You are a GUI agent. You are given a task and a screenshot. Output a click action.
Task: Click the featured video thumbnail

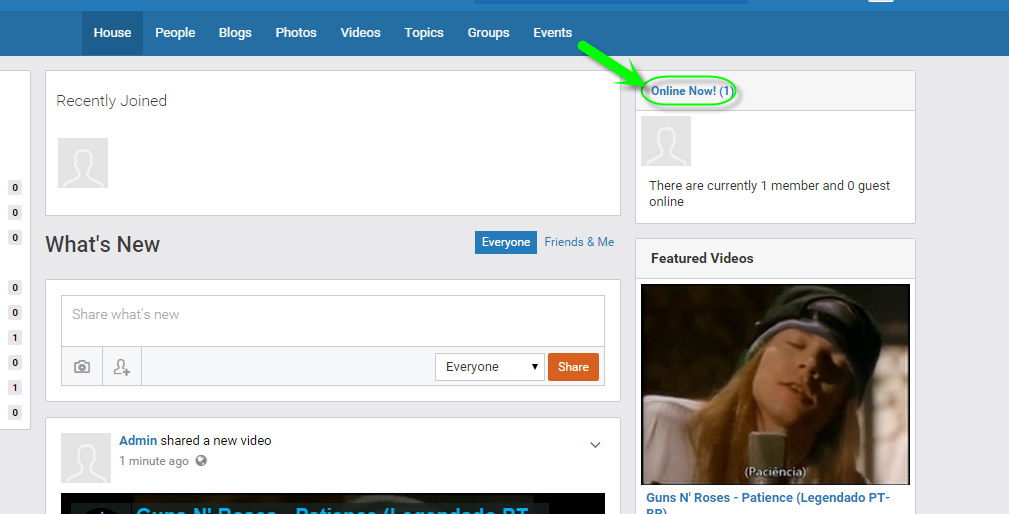(x=775, y=384)
